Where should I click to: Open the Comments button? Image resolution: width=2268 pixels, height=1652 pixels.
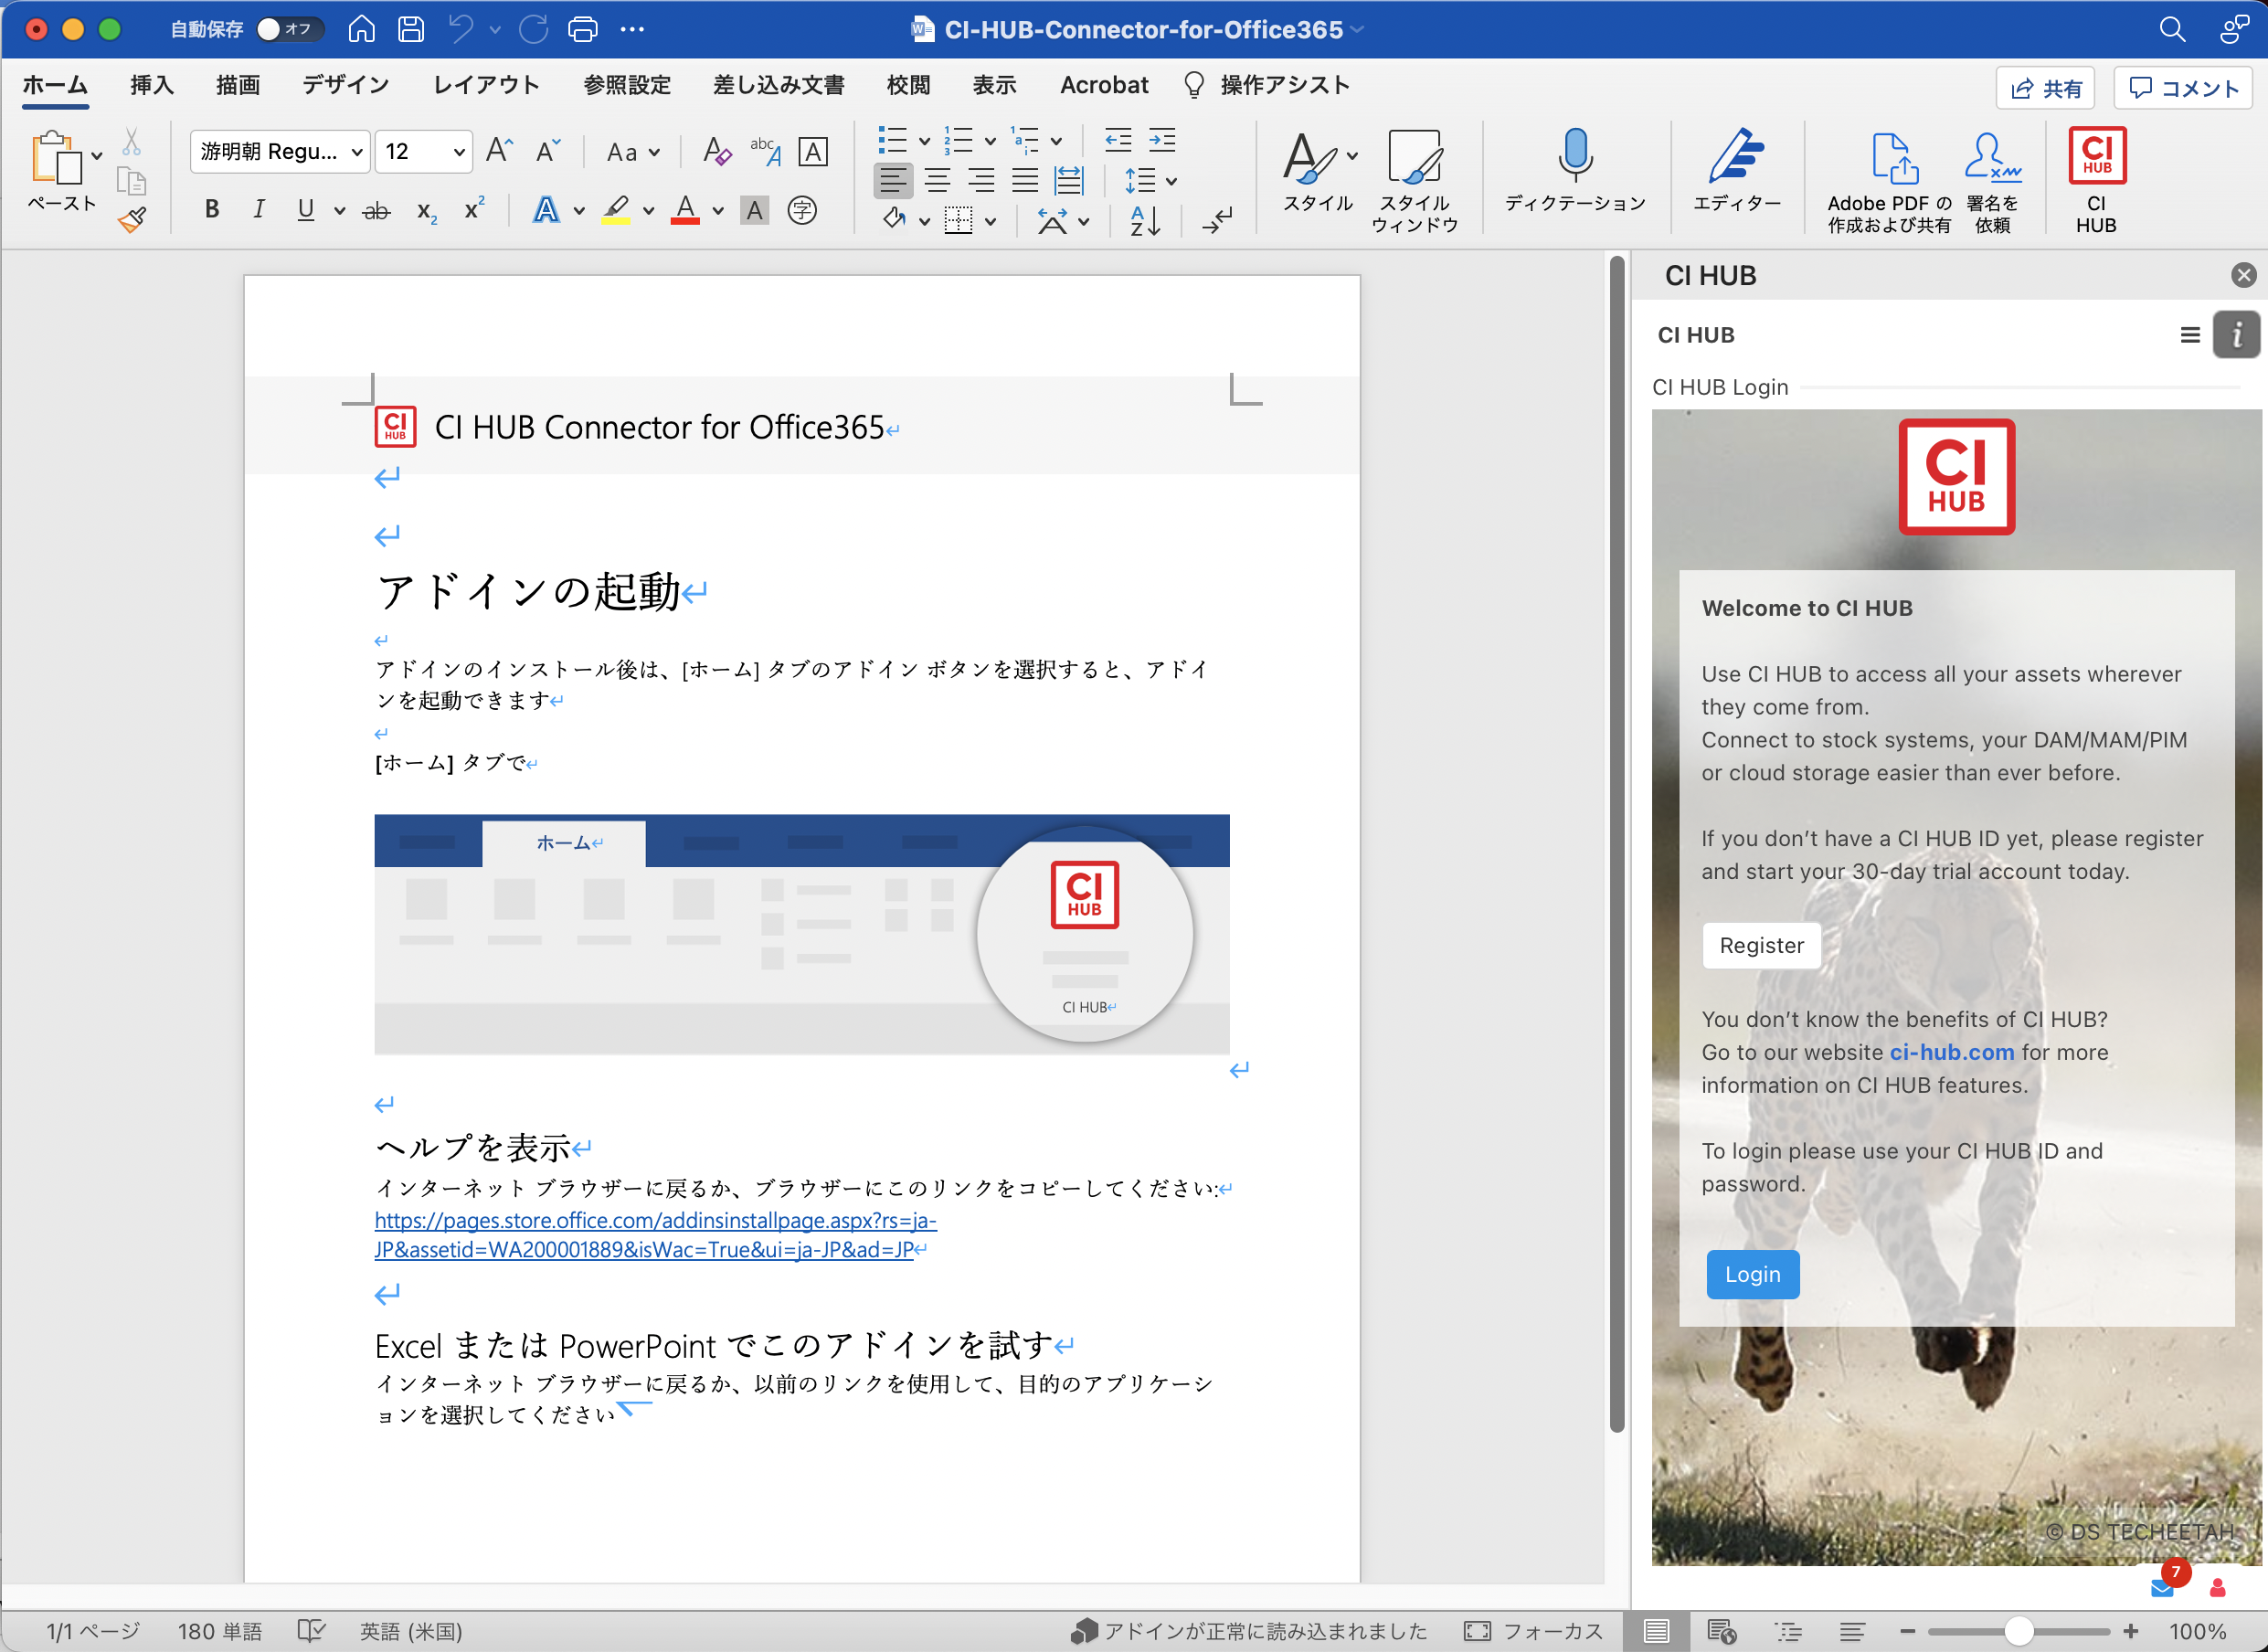coord(2183,88)
